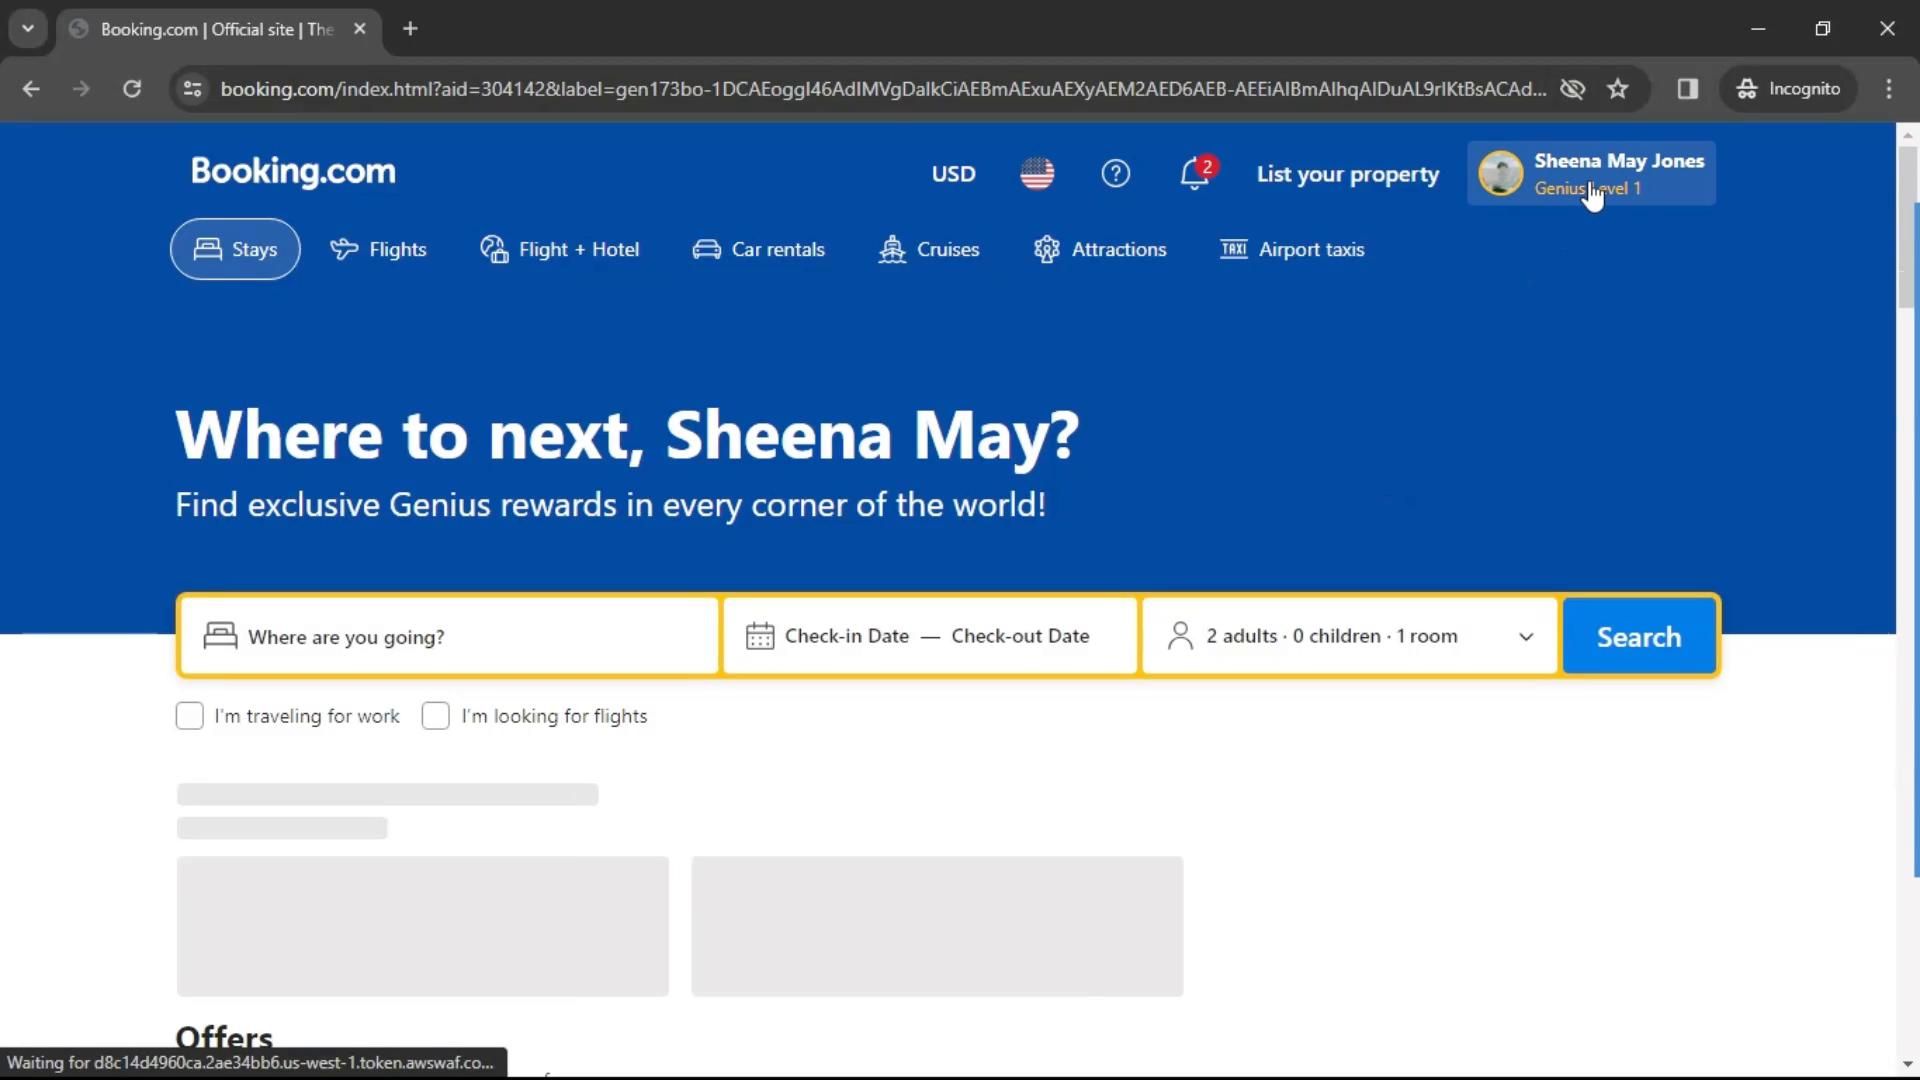Click the profile avatar picture

[x=1500, y=173]
